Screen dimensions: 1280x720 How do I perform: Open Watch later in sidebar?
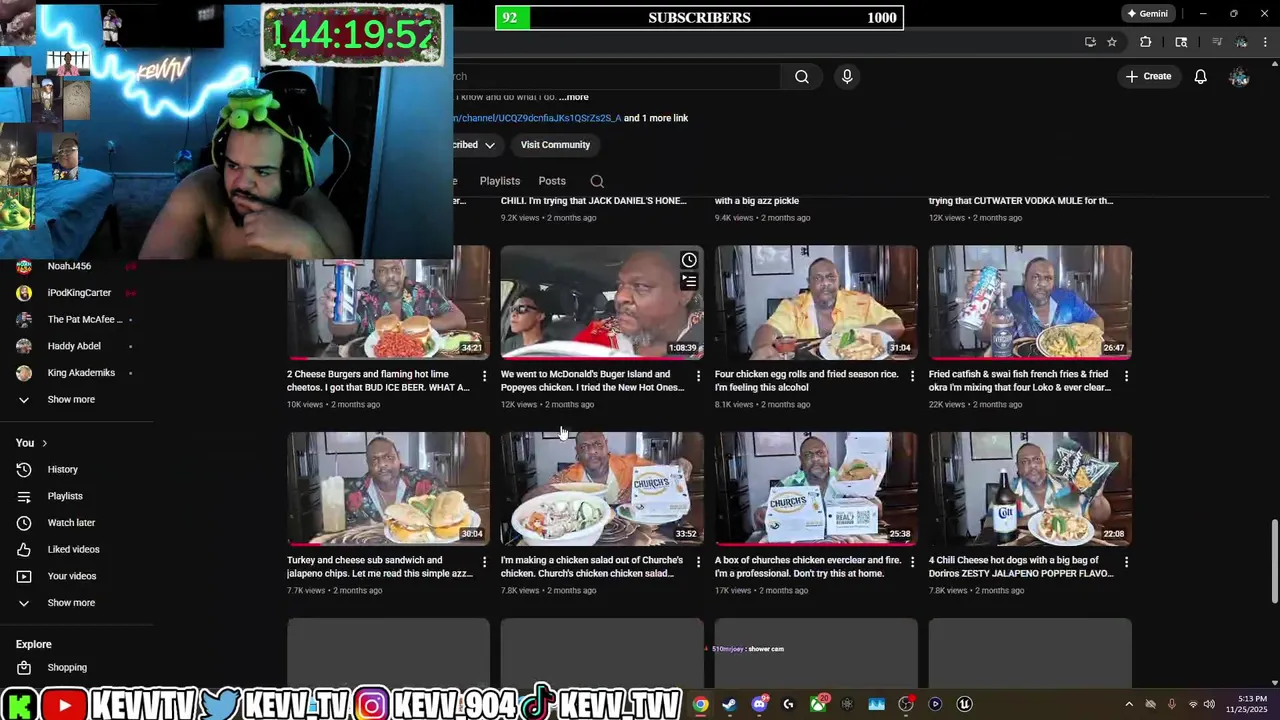coord(71,523)
